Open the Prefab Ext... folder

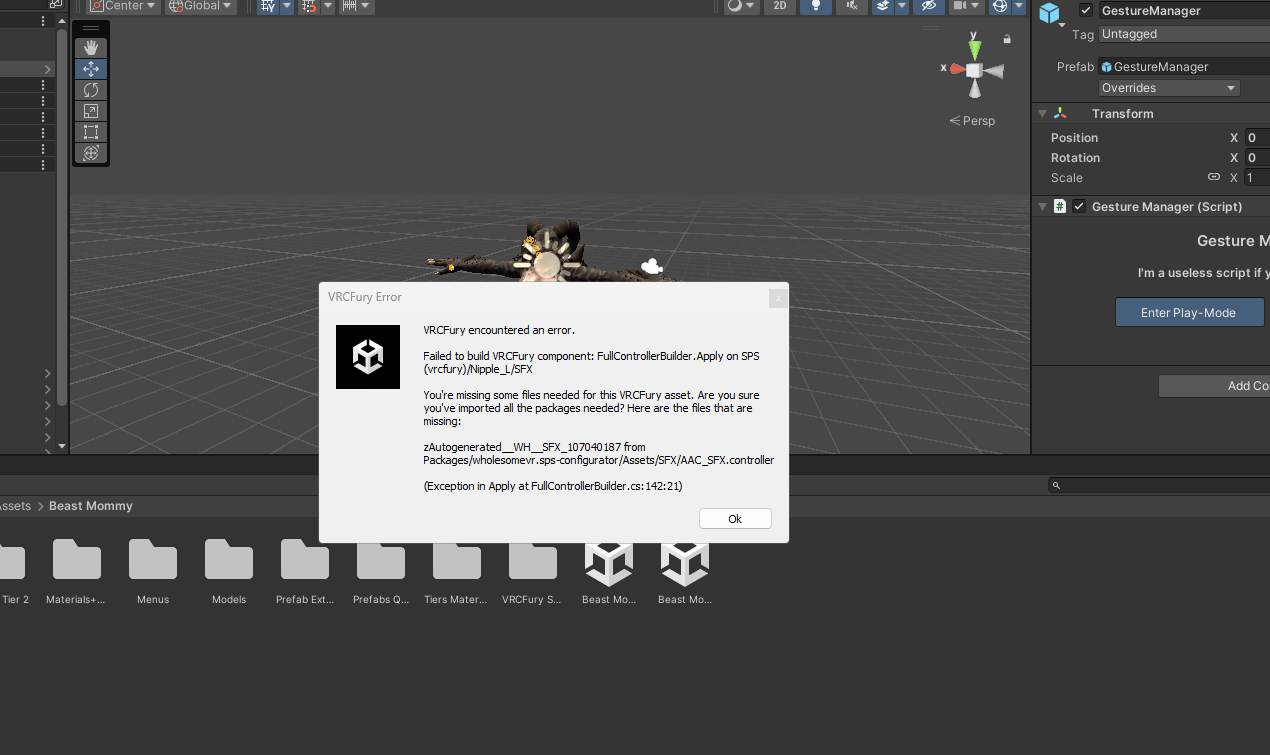305,572
